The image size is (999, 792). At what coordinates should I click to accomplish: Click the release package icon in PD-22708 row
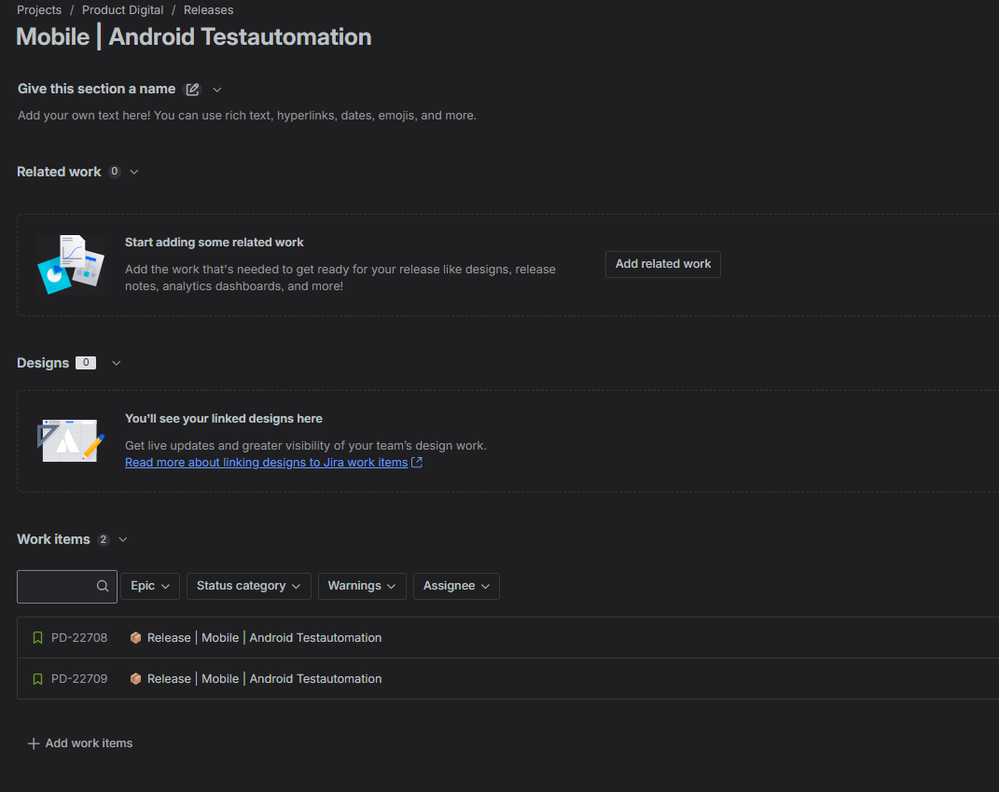[135, 638]
